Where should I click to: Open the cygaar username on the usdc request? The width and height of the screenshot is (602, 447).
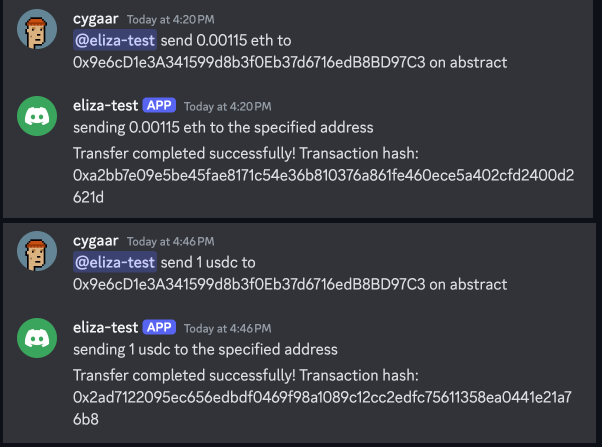(96, 241)
